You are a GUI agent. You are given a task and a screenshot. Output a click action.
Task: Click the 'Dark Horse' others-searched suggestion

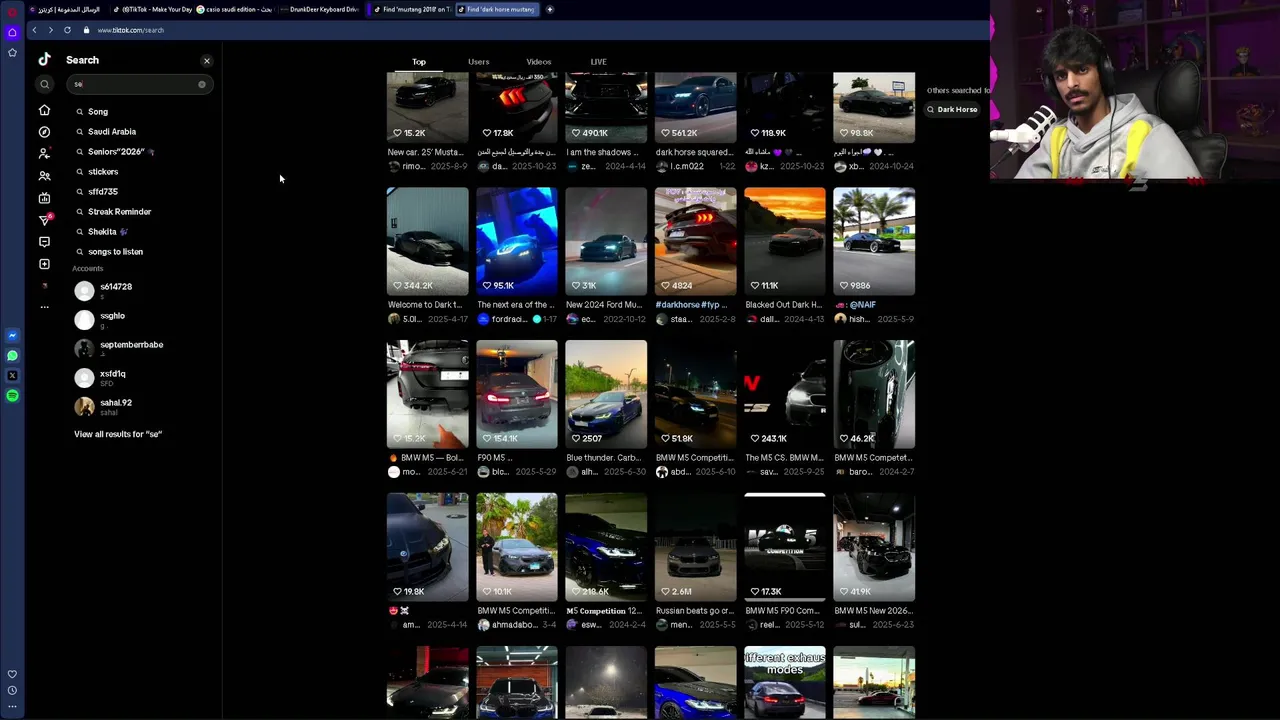[951, 109]
